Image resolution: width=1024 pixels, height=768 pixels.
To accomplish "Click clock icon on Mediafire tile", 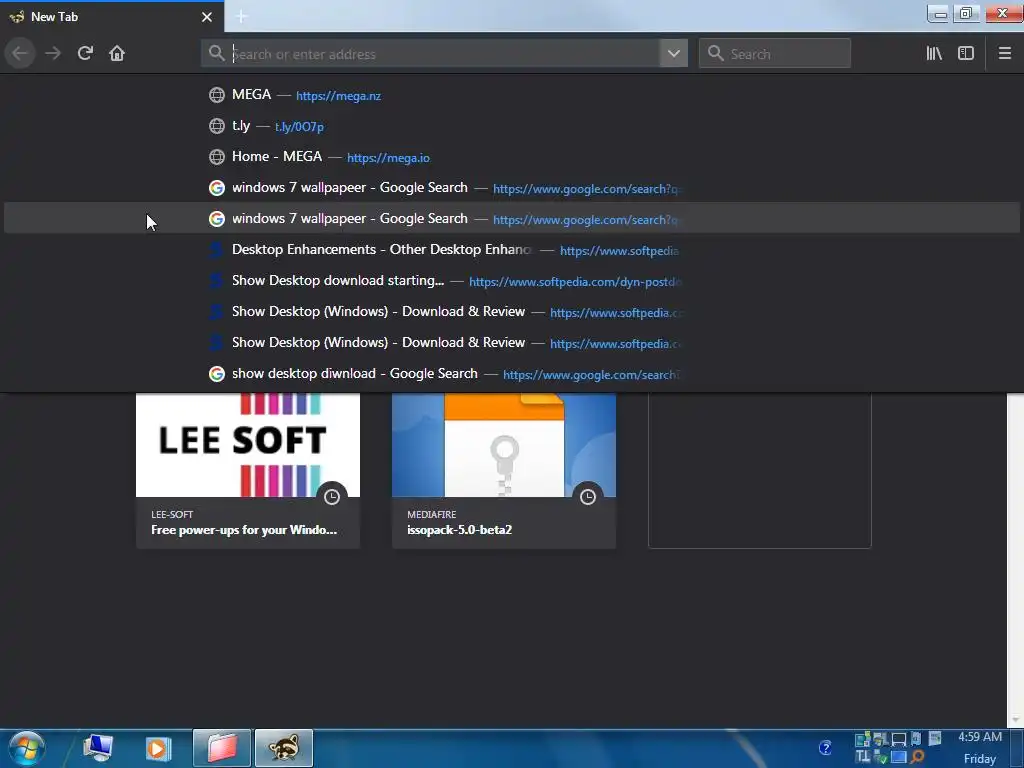I will point(588,497).
